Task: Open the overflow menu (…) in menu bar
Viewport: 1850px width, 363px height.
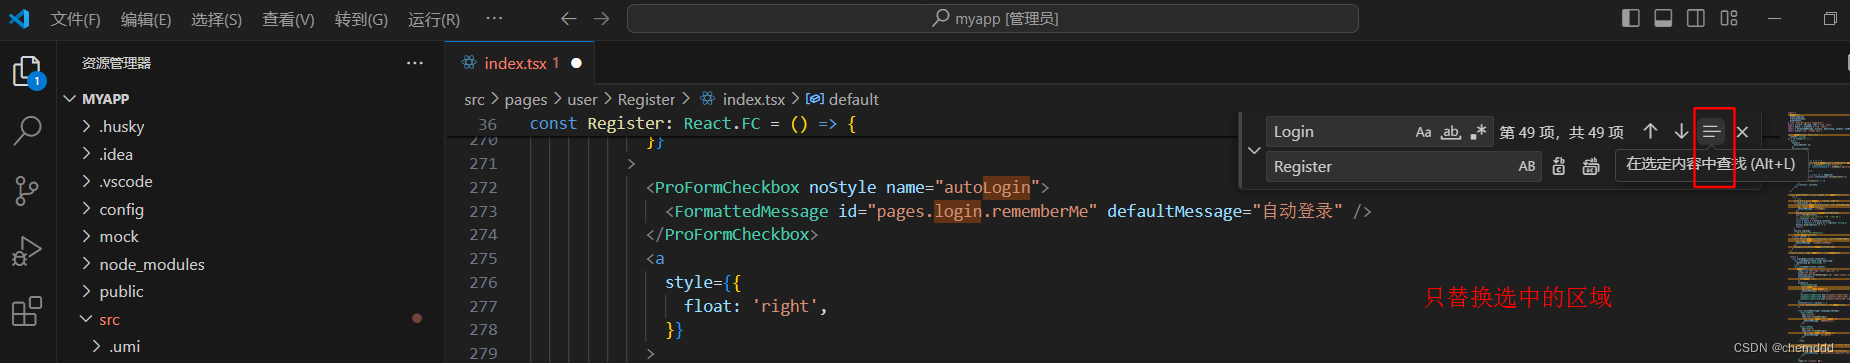Action: pos(494,19)
